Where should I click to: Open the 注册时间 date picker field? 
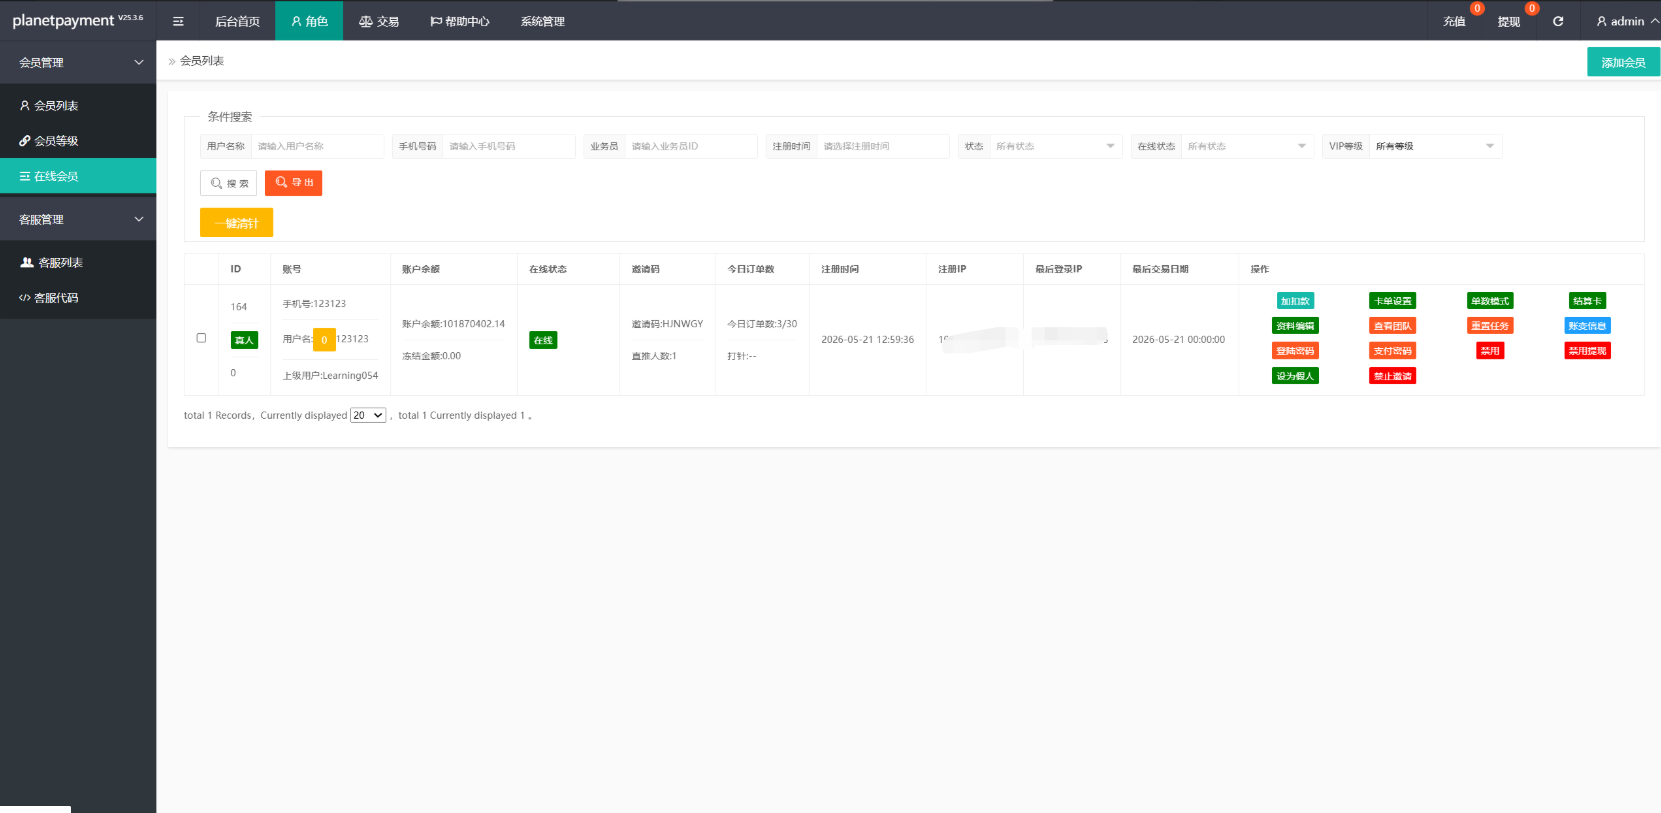pos(883,146)
